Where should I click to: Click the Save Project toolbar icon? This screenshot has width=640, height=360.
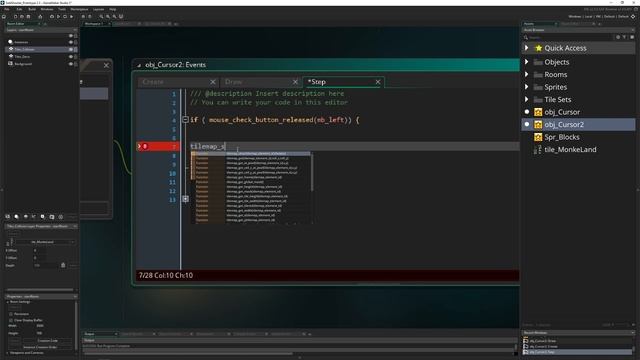[28, 16]
